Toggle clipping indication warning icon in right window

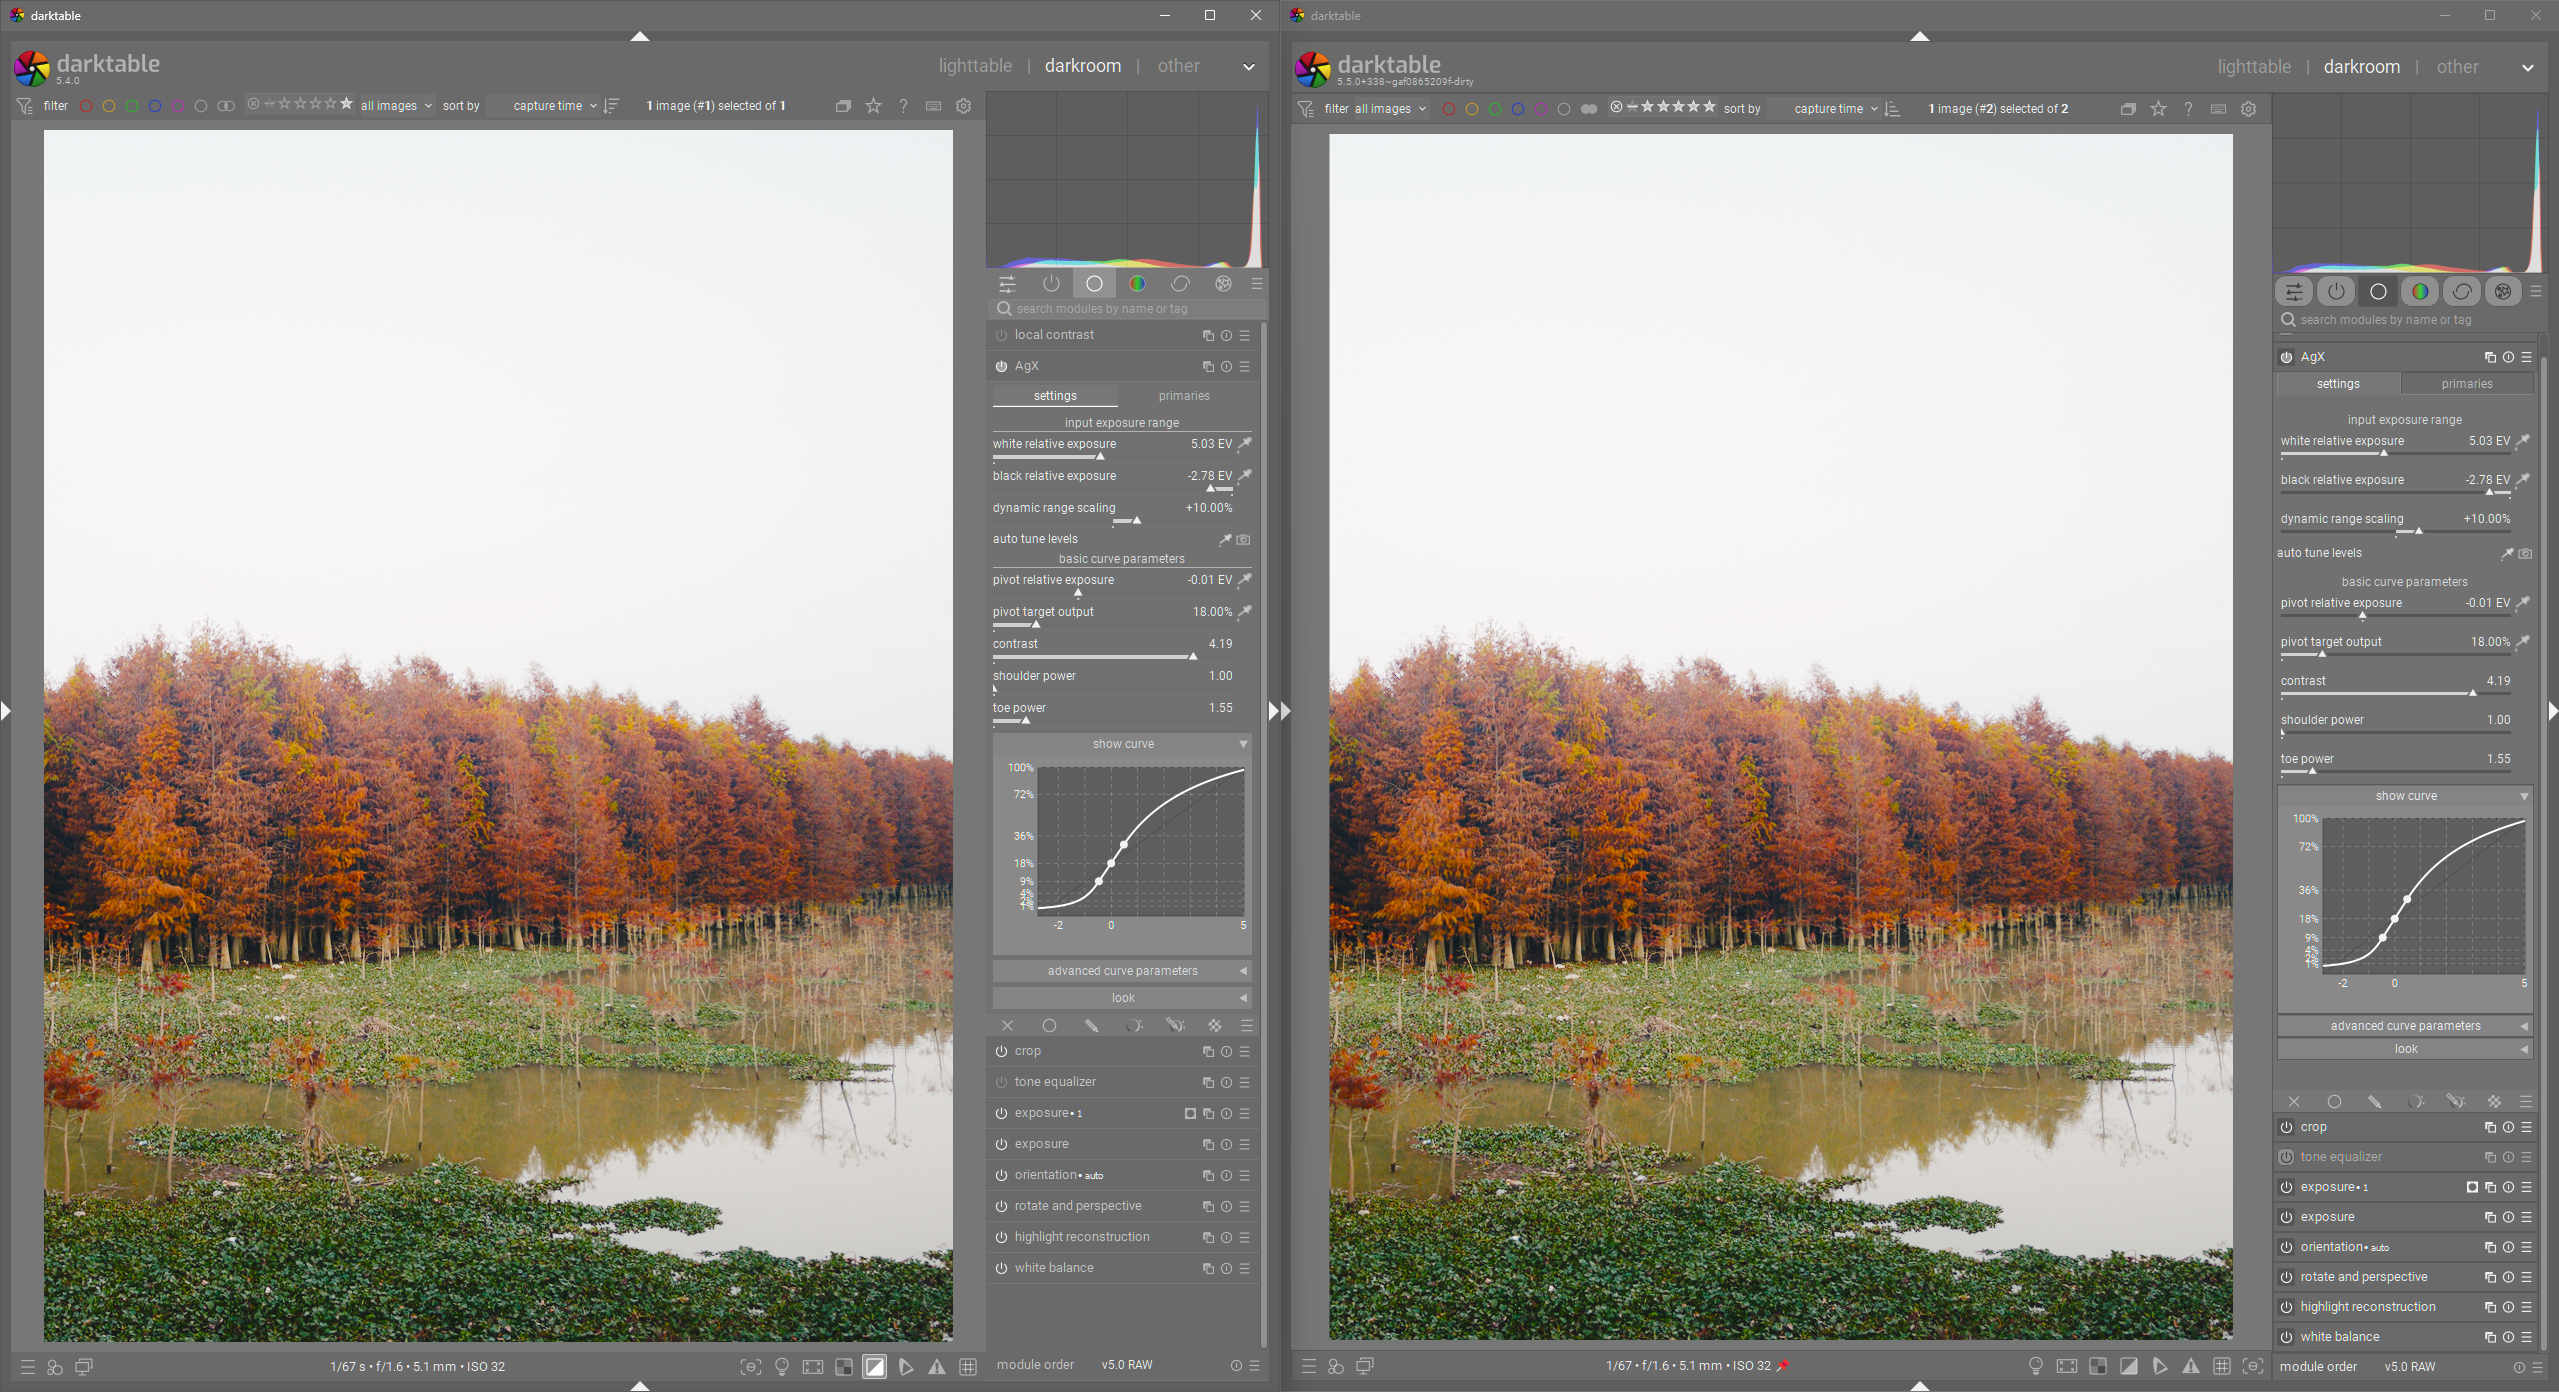click(2128, 1366)
